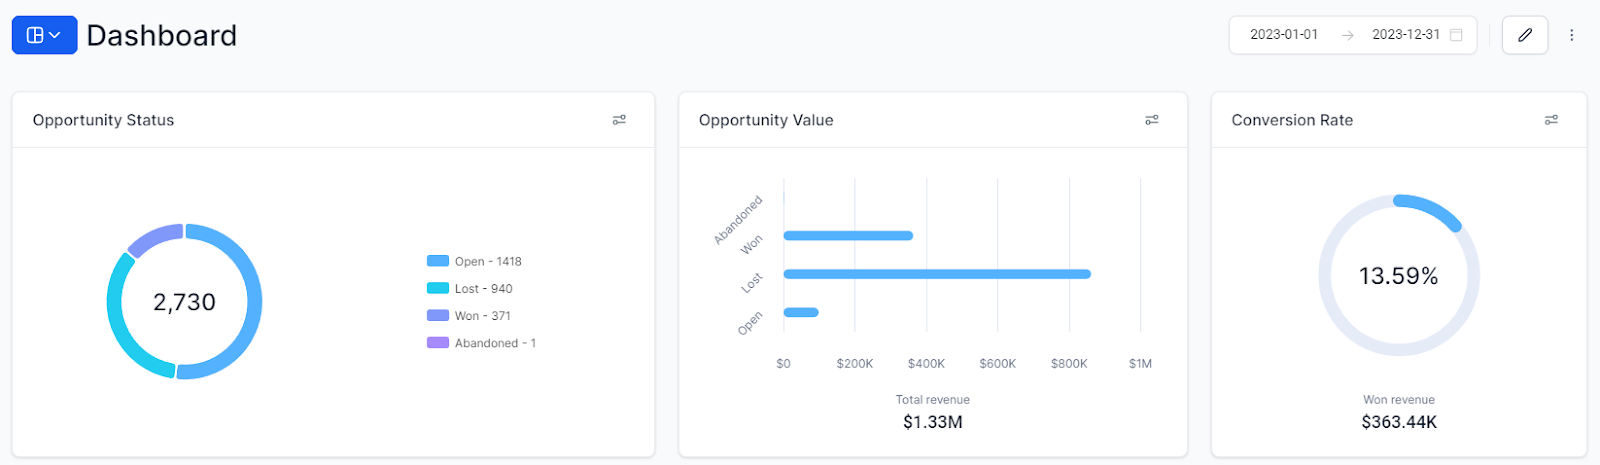Open Opportunity Value widget filter settings
The height and width of the screenshot is (465, 1600).
point(1152,120)
